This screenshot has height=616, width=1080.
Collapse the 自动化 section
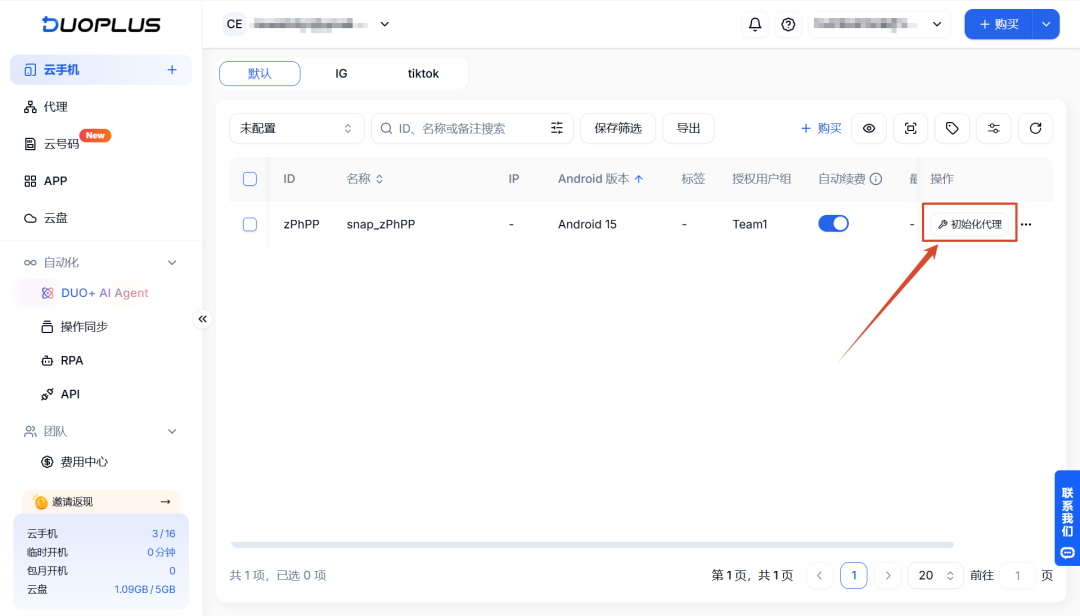coord(172,263)
